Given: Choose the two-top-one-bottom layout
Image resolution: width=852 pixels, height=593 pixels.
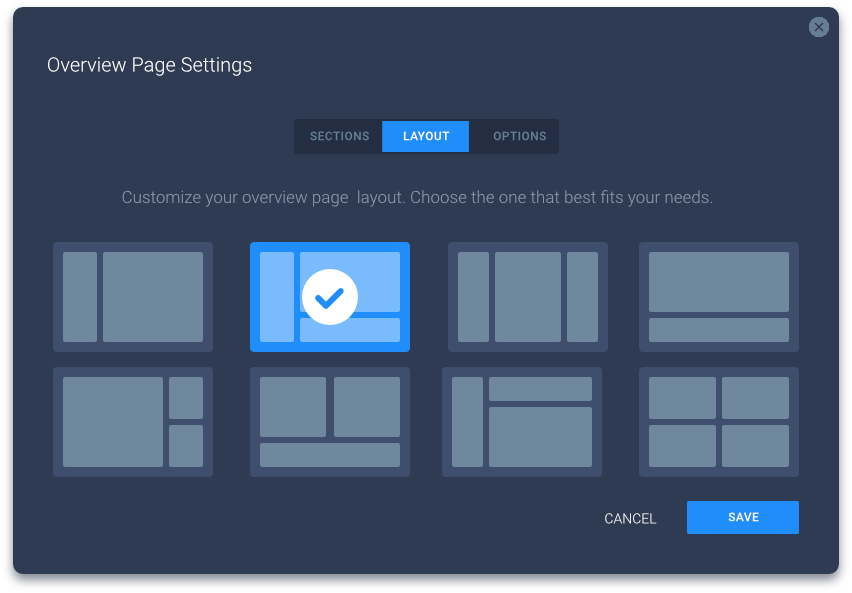Looking at the screenshot, I should 330,422.
